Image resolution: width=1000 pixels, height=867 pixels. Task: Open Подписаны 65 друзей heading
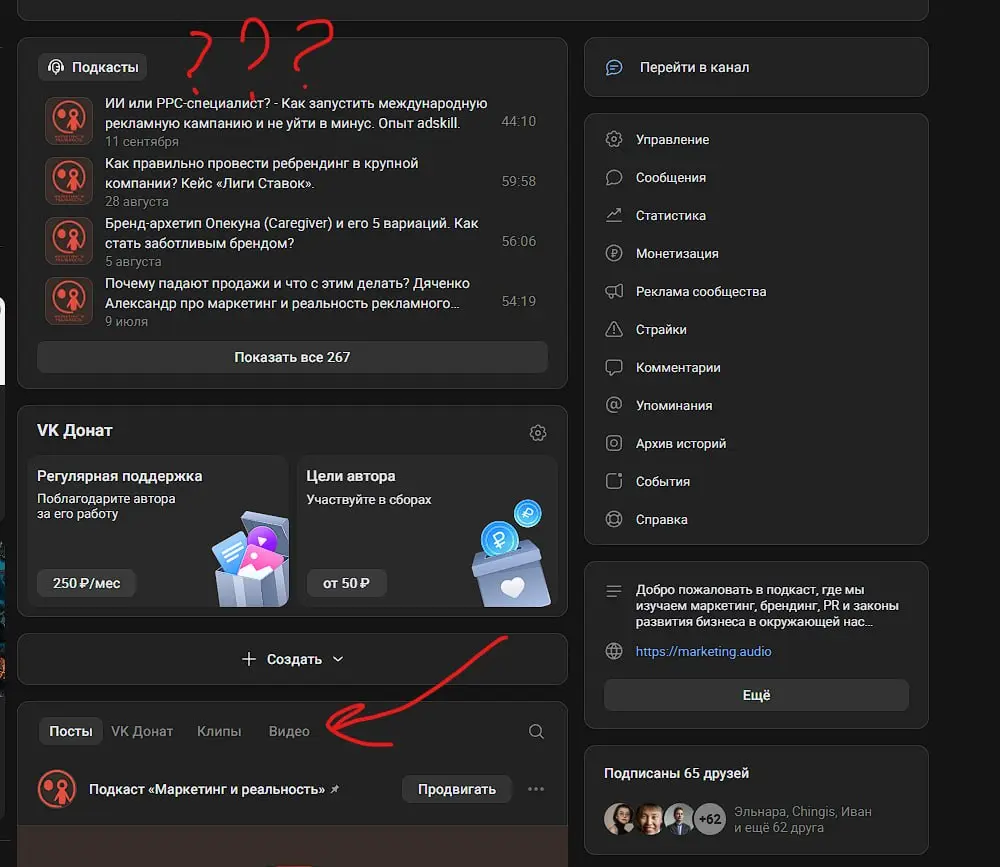click(676, 773)
